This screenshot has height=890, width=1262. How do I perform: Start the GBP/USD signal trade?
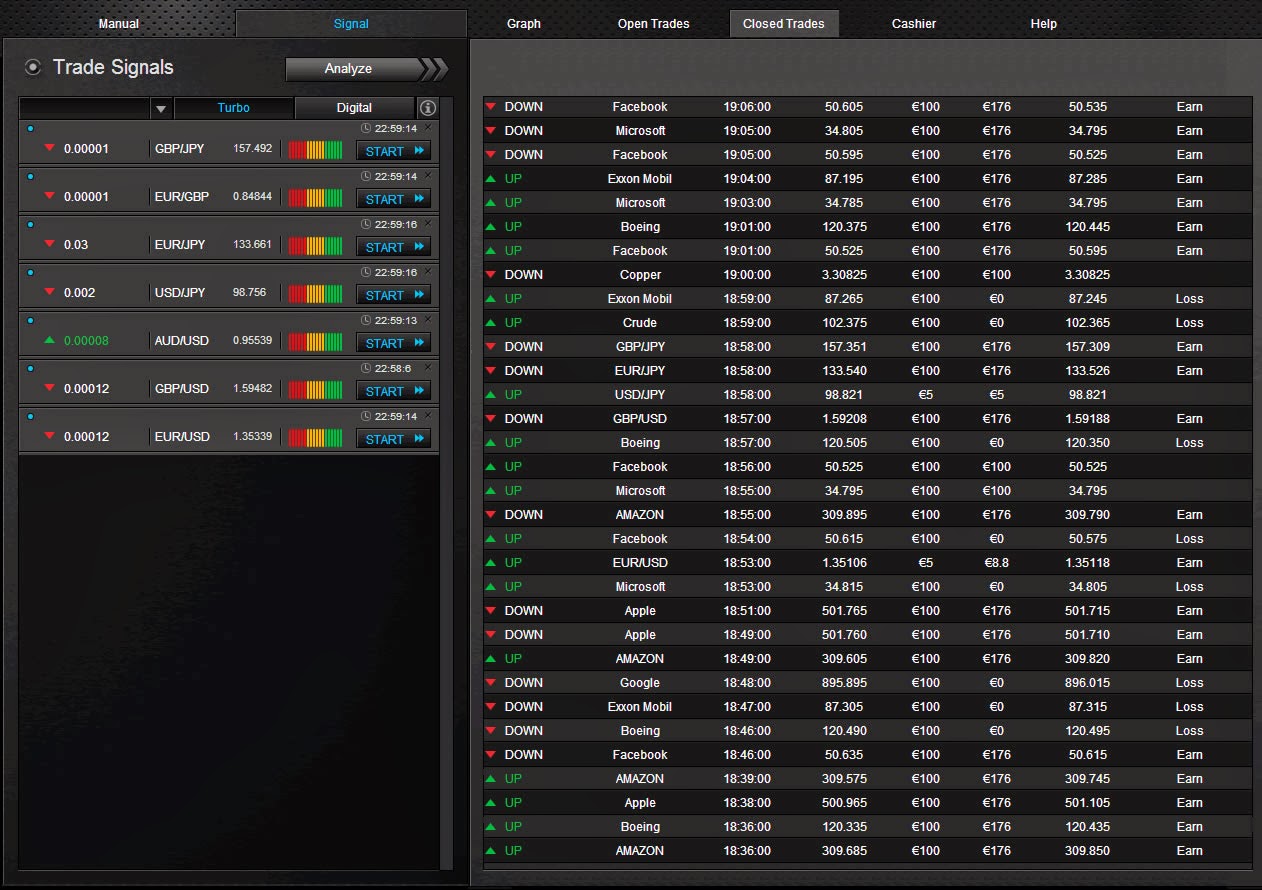[x=394, y=391]
